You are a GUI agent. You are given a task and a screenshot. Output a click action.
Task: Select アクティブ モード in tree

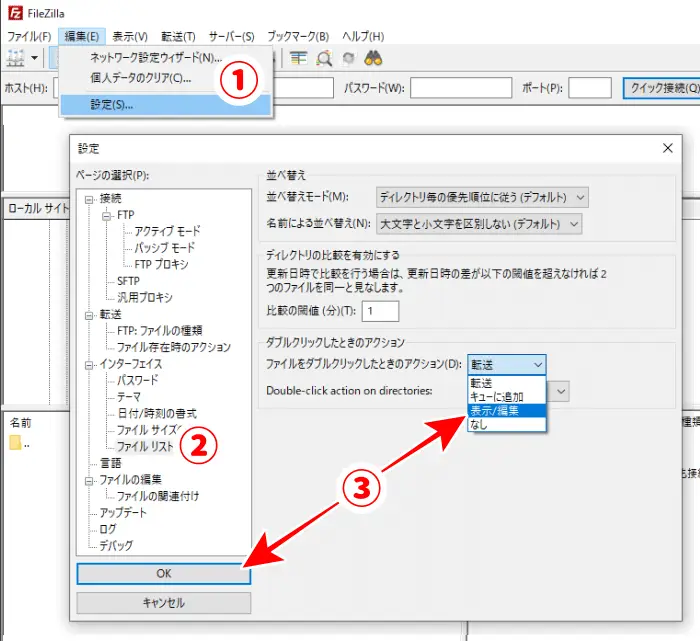point(167,231)
